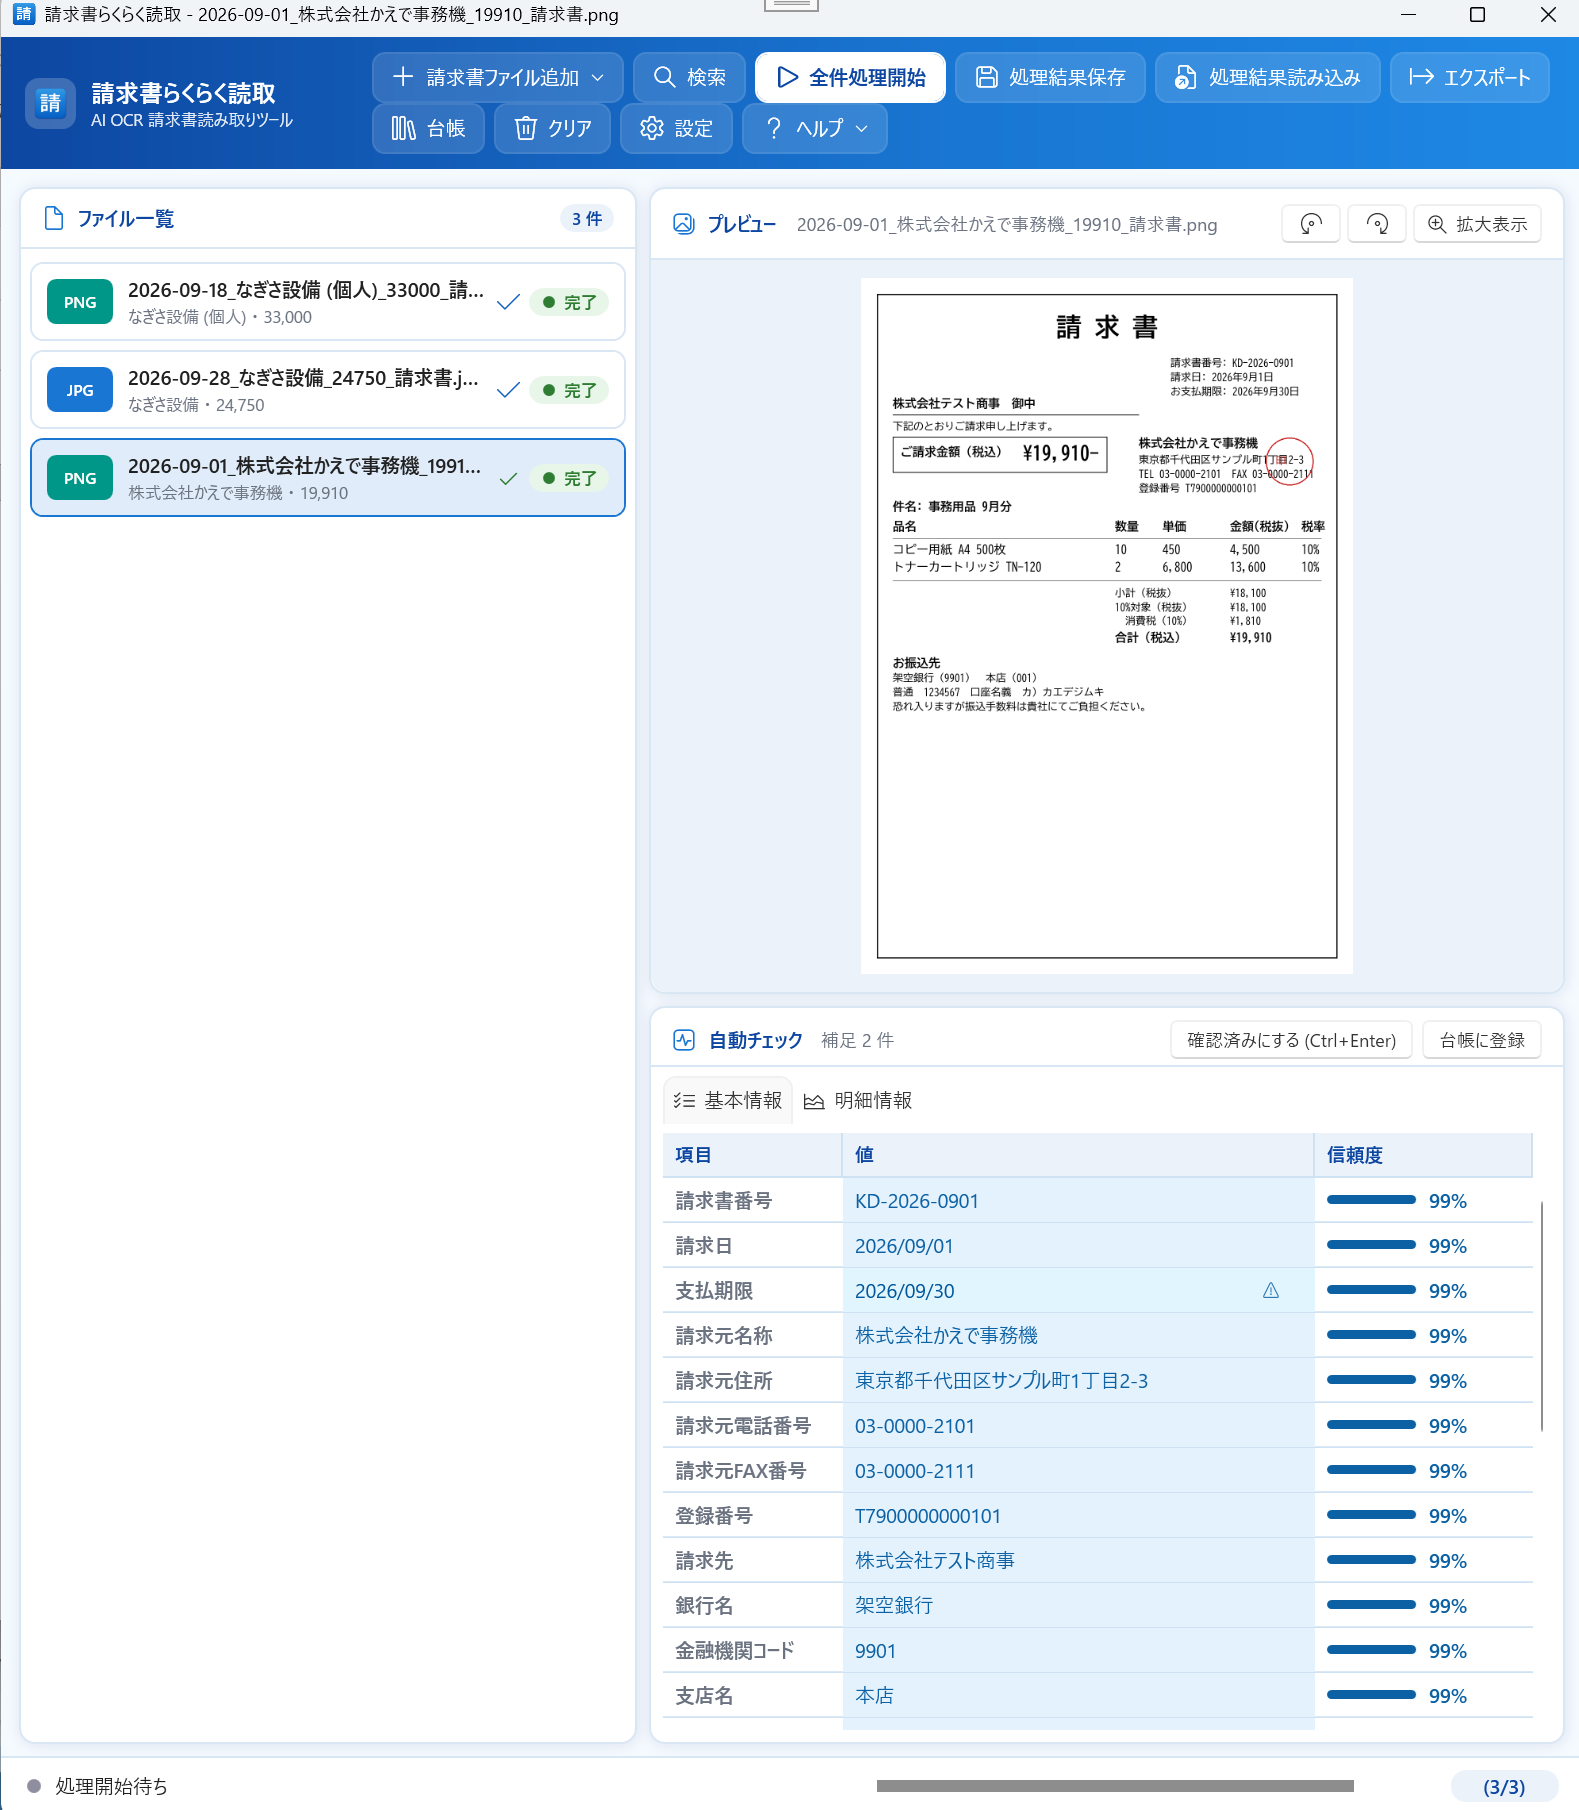
Task: Click the rotate left icon in preview header
Action: 1310,224
